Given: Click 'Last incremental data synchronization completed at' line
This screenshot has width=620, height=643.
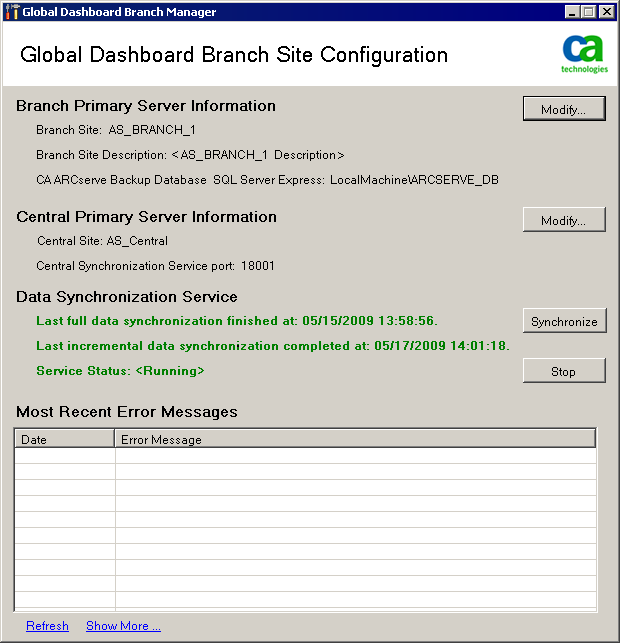Looking at the screenshot, I should point(273,346).
